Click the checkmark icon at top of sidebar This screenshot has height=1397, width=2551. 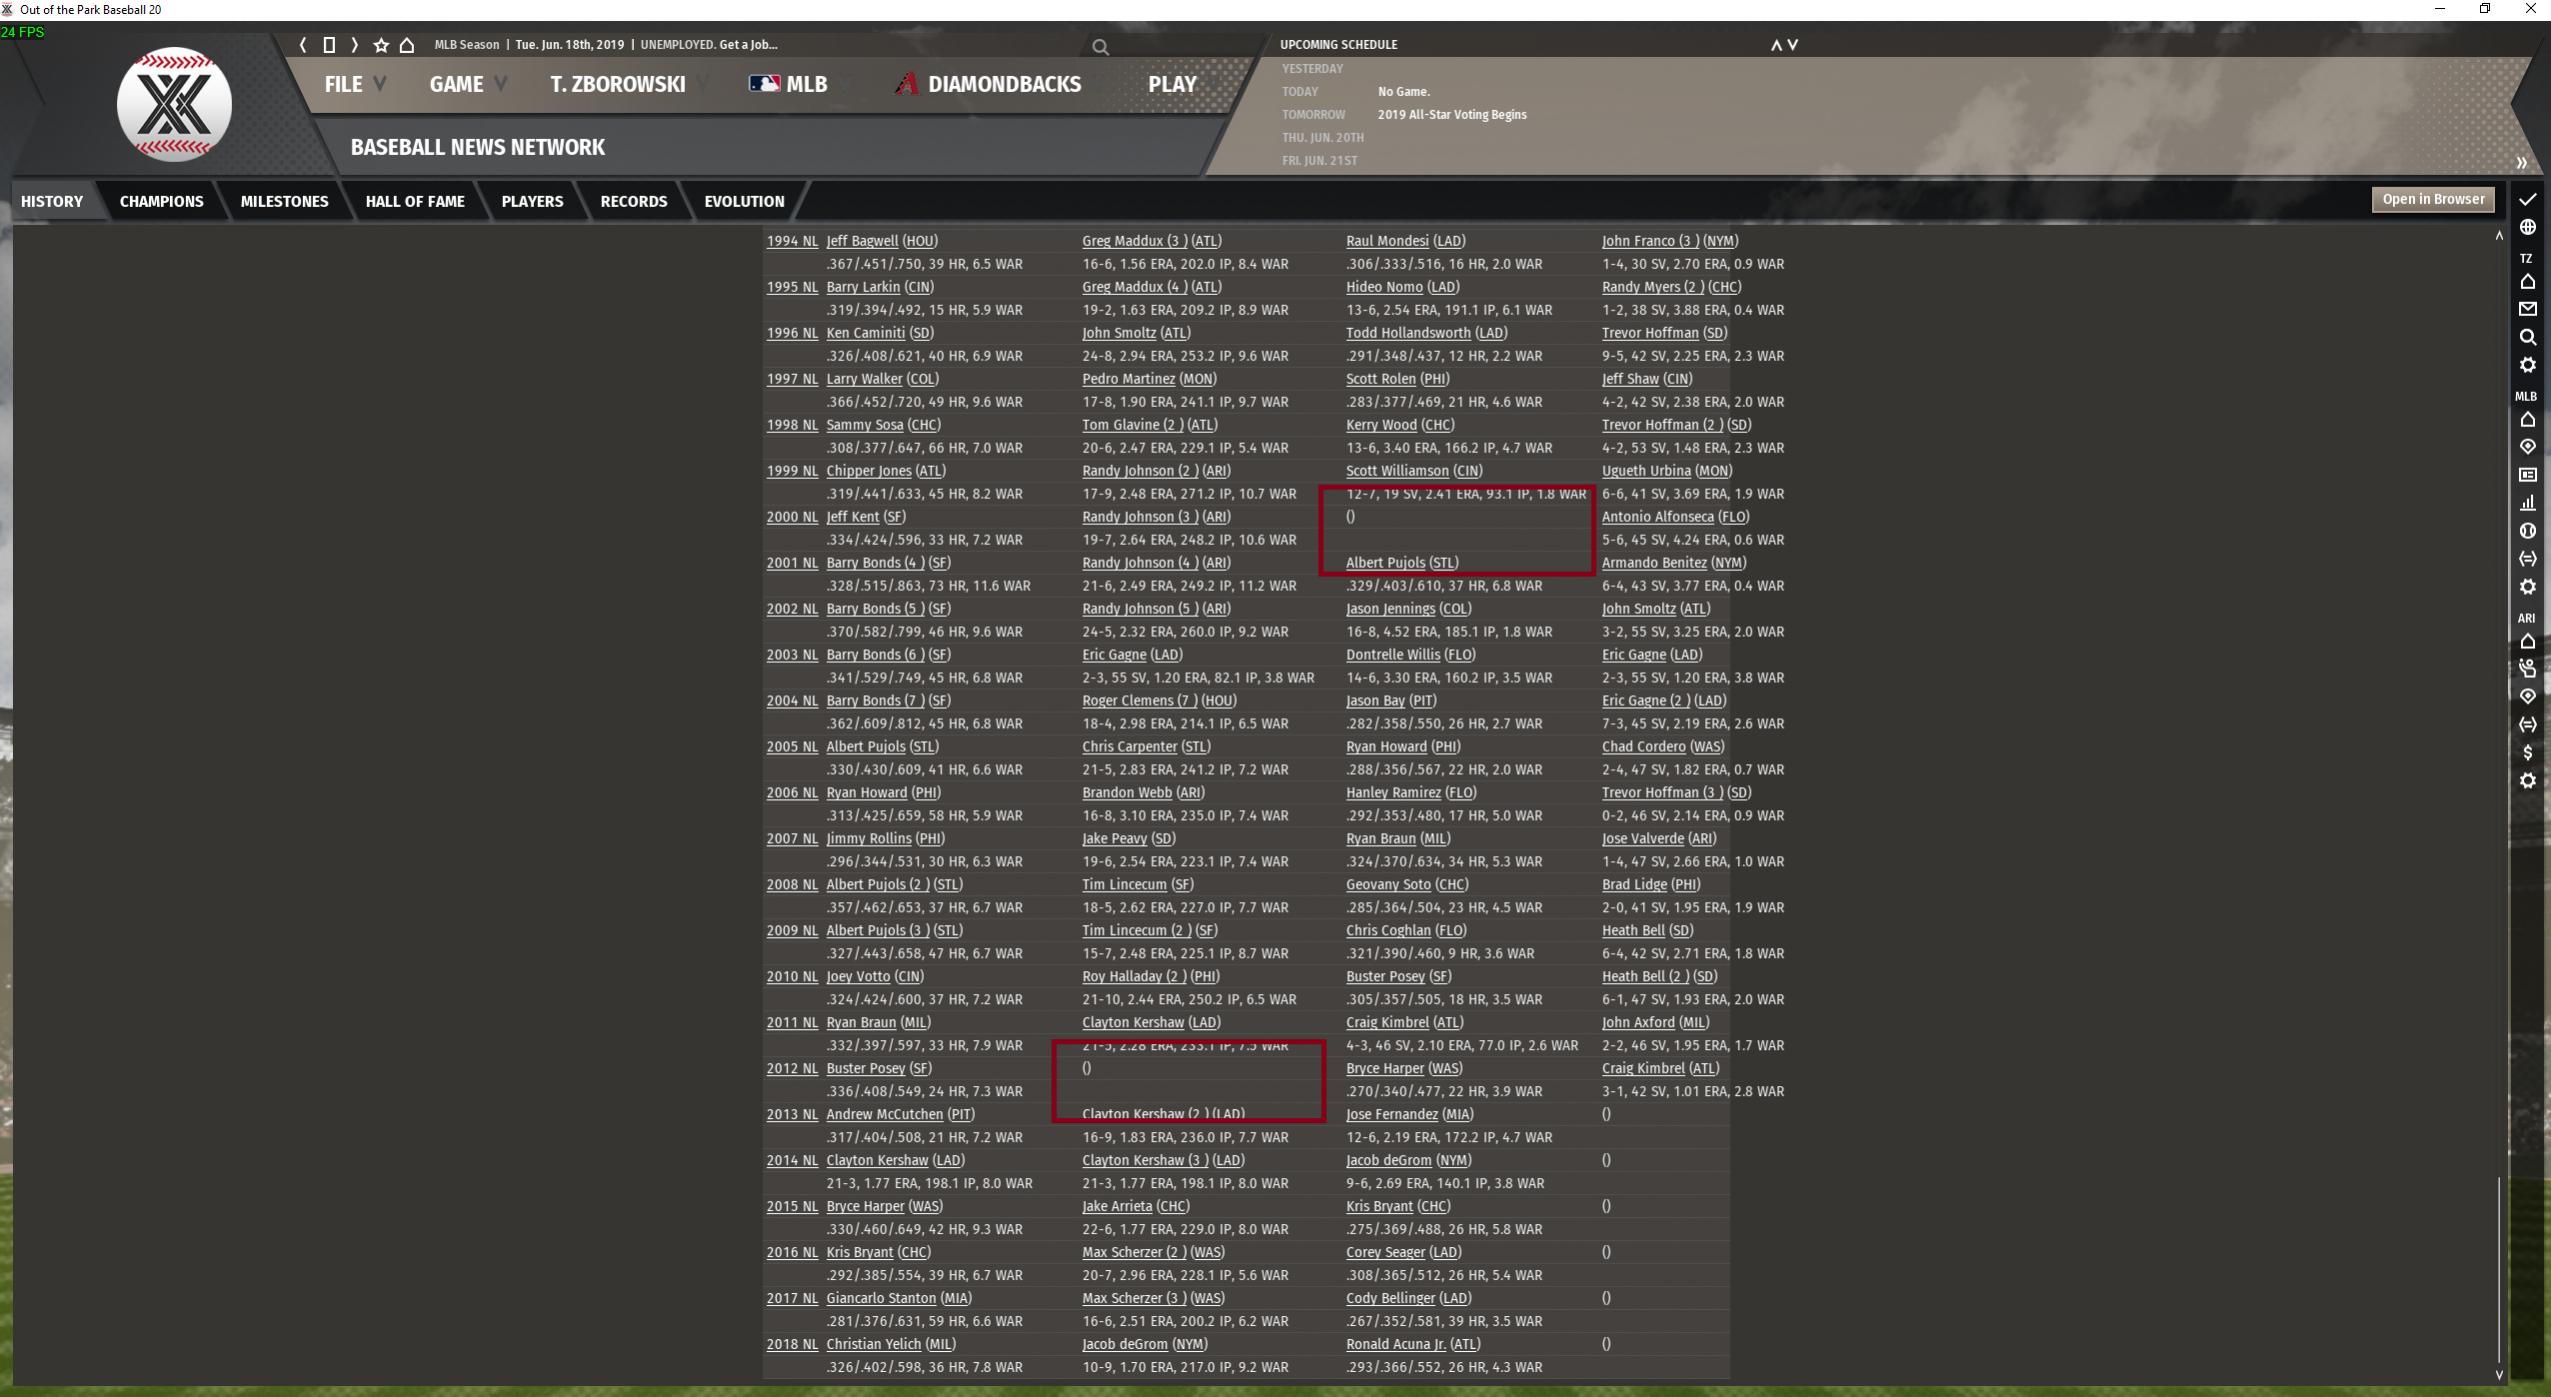click(2527, 200)
